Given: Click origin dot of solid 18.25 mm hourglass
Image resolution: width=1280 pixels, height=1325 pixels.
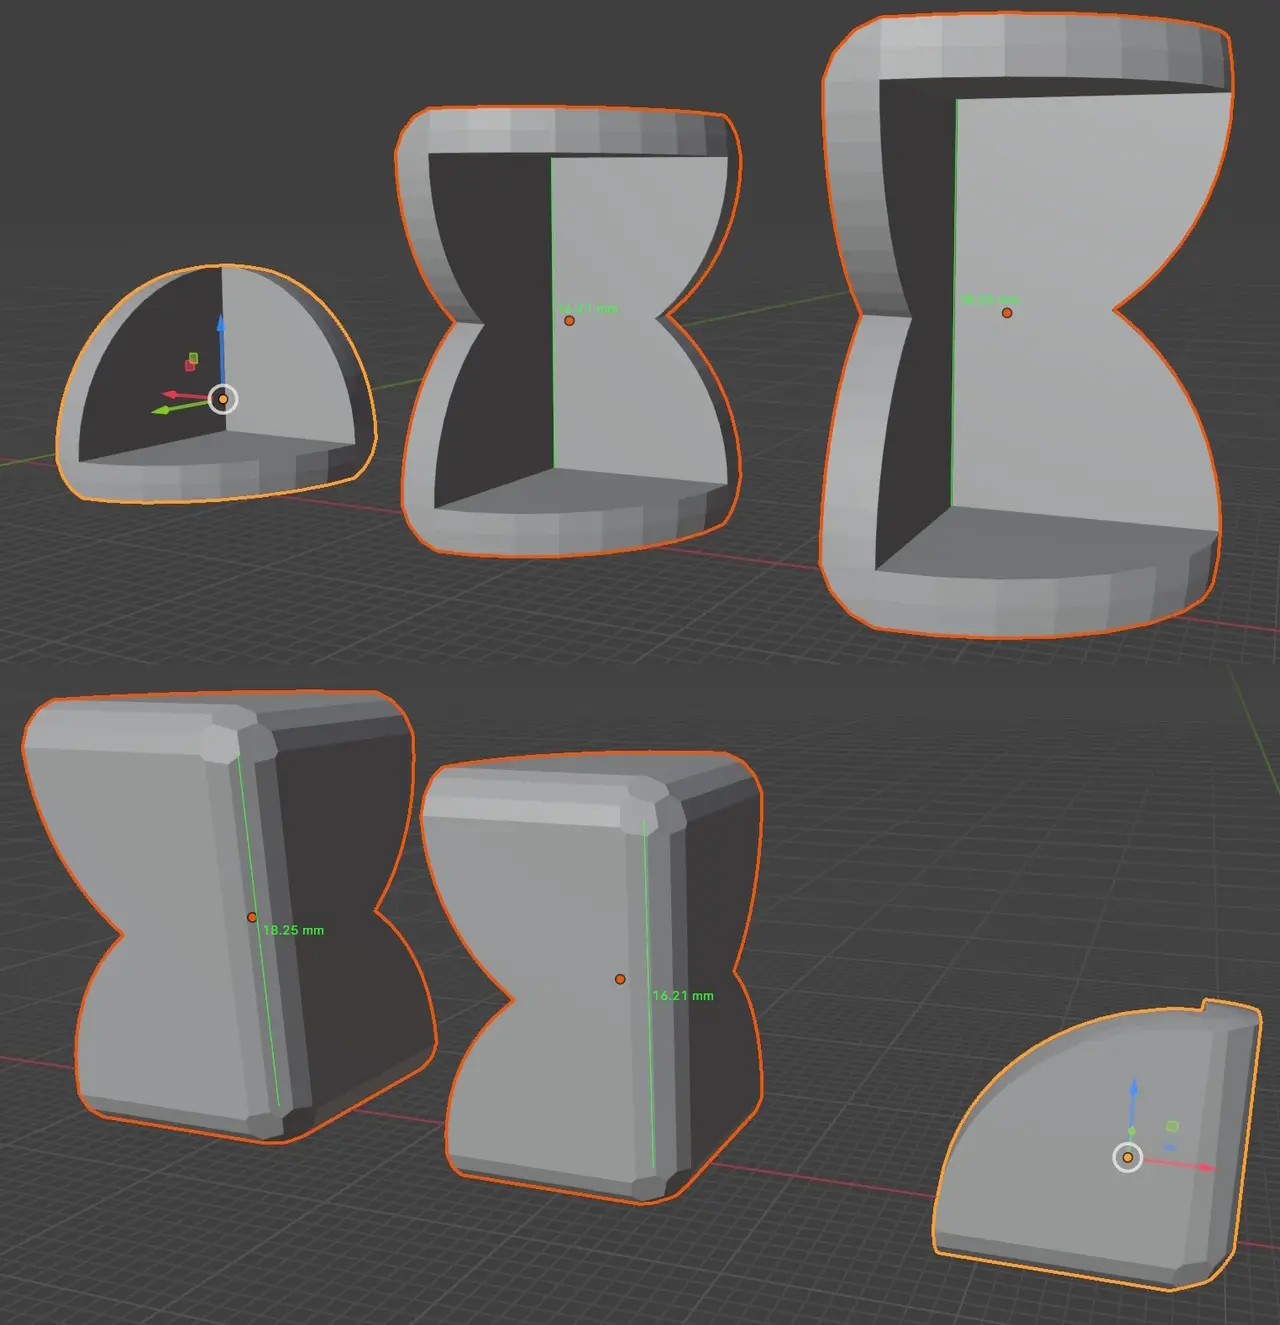Looking at the screenshot, I should [x=252, y=917].
